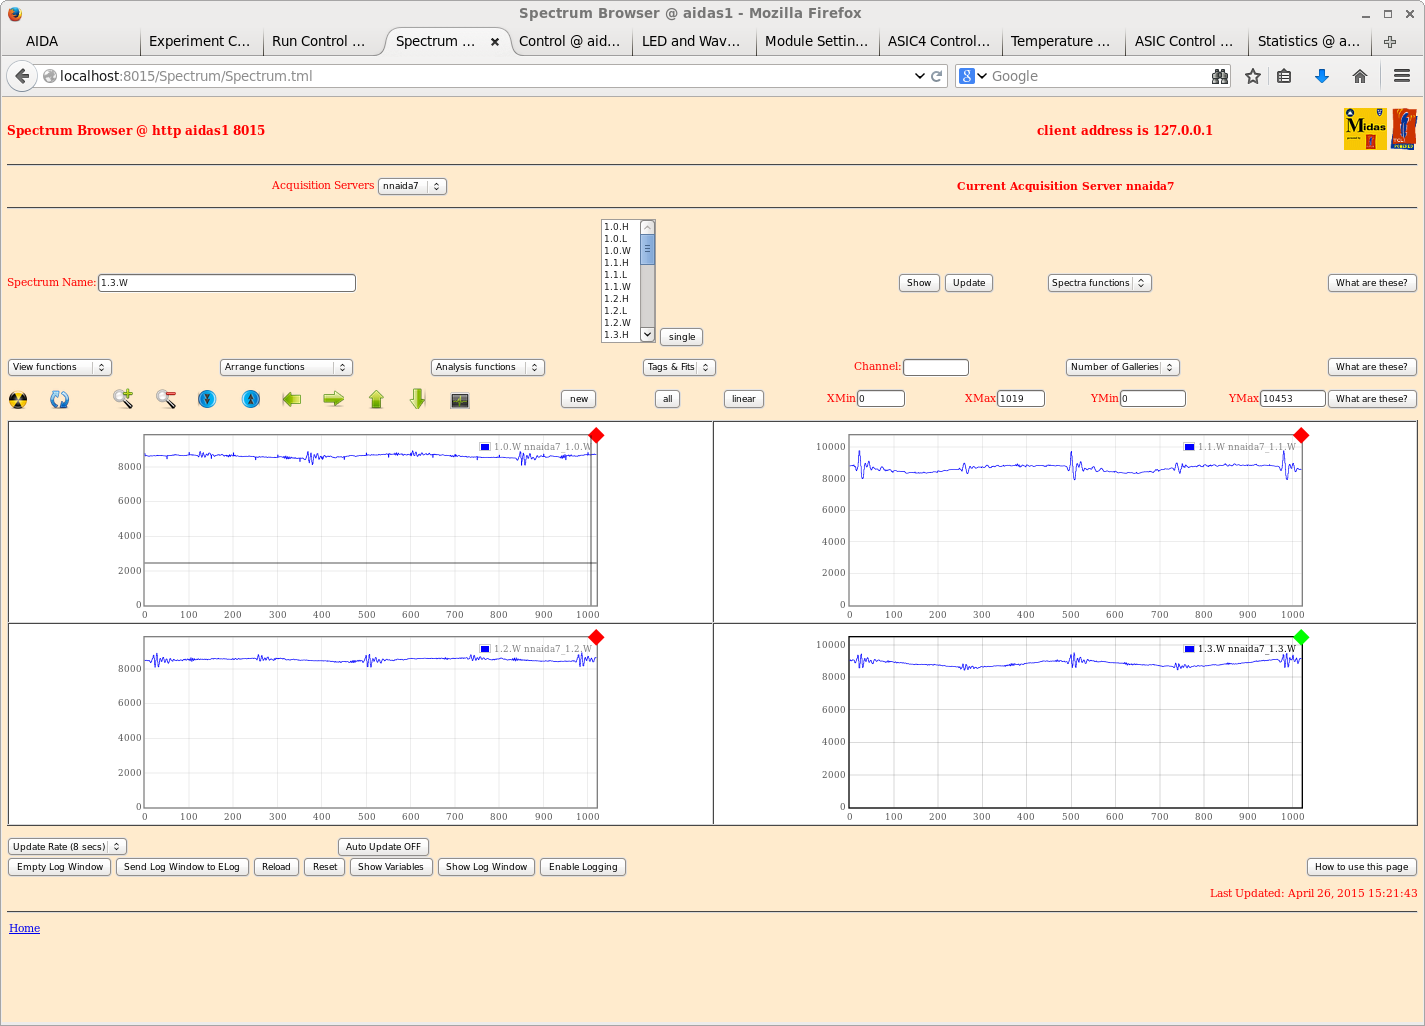Click the Spectrum Name input field

coord(227,283)
